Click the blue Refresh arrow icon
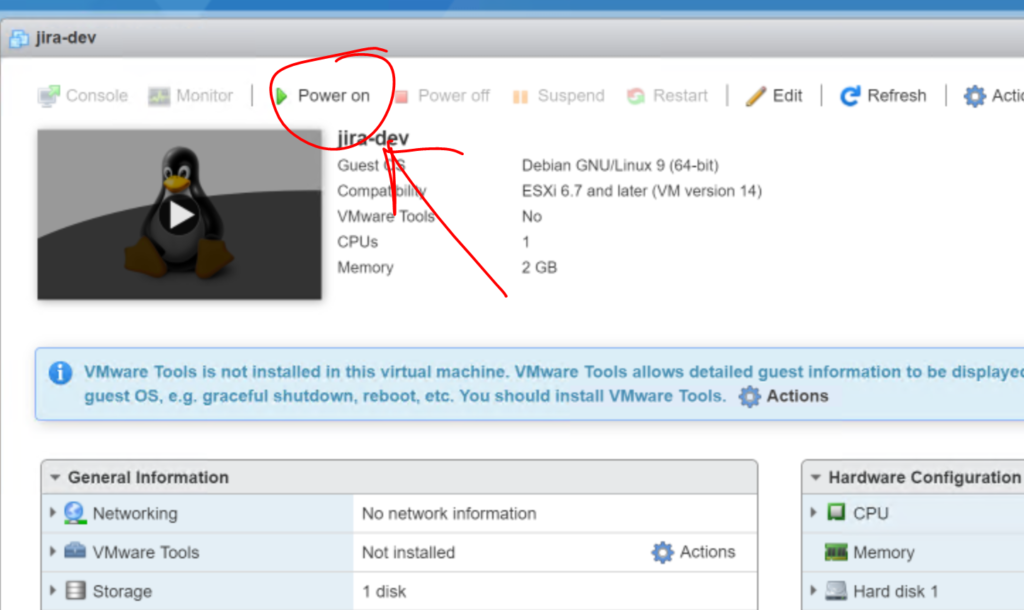 (850, 96)
